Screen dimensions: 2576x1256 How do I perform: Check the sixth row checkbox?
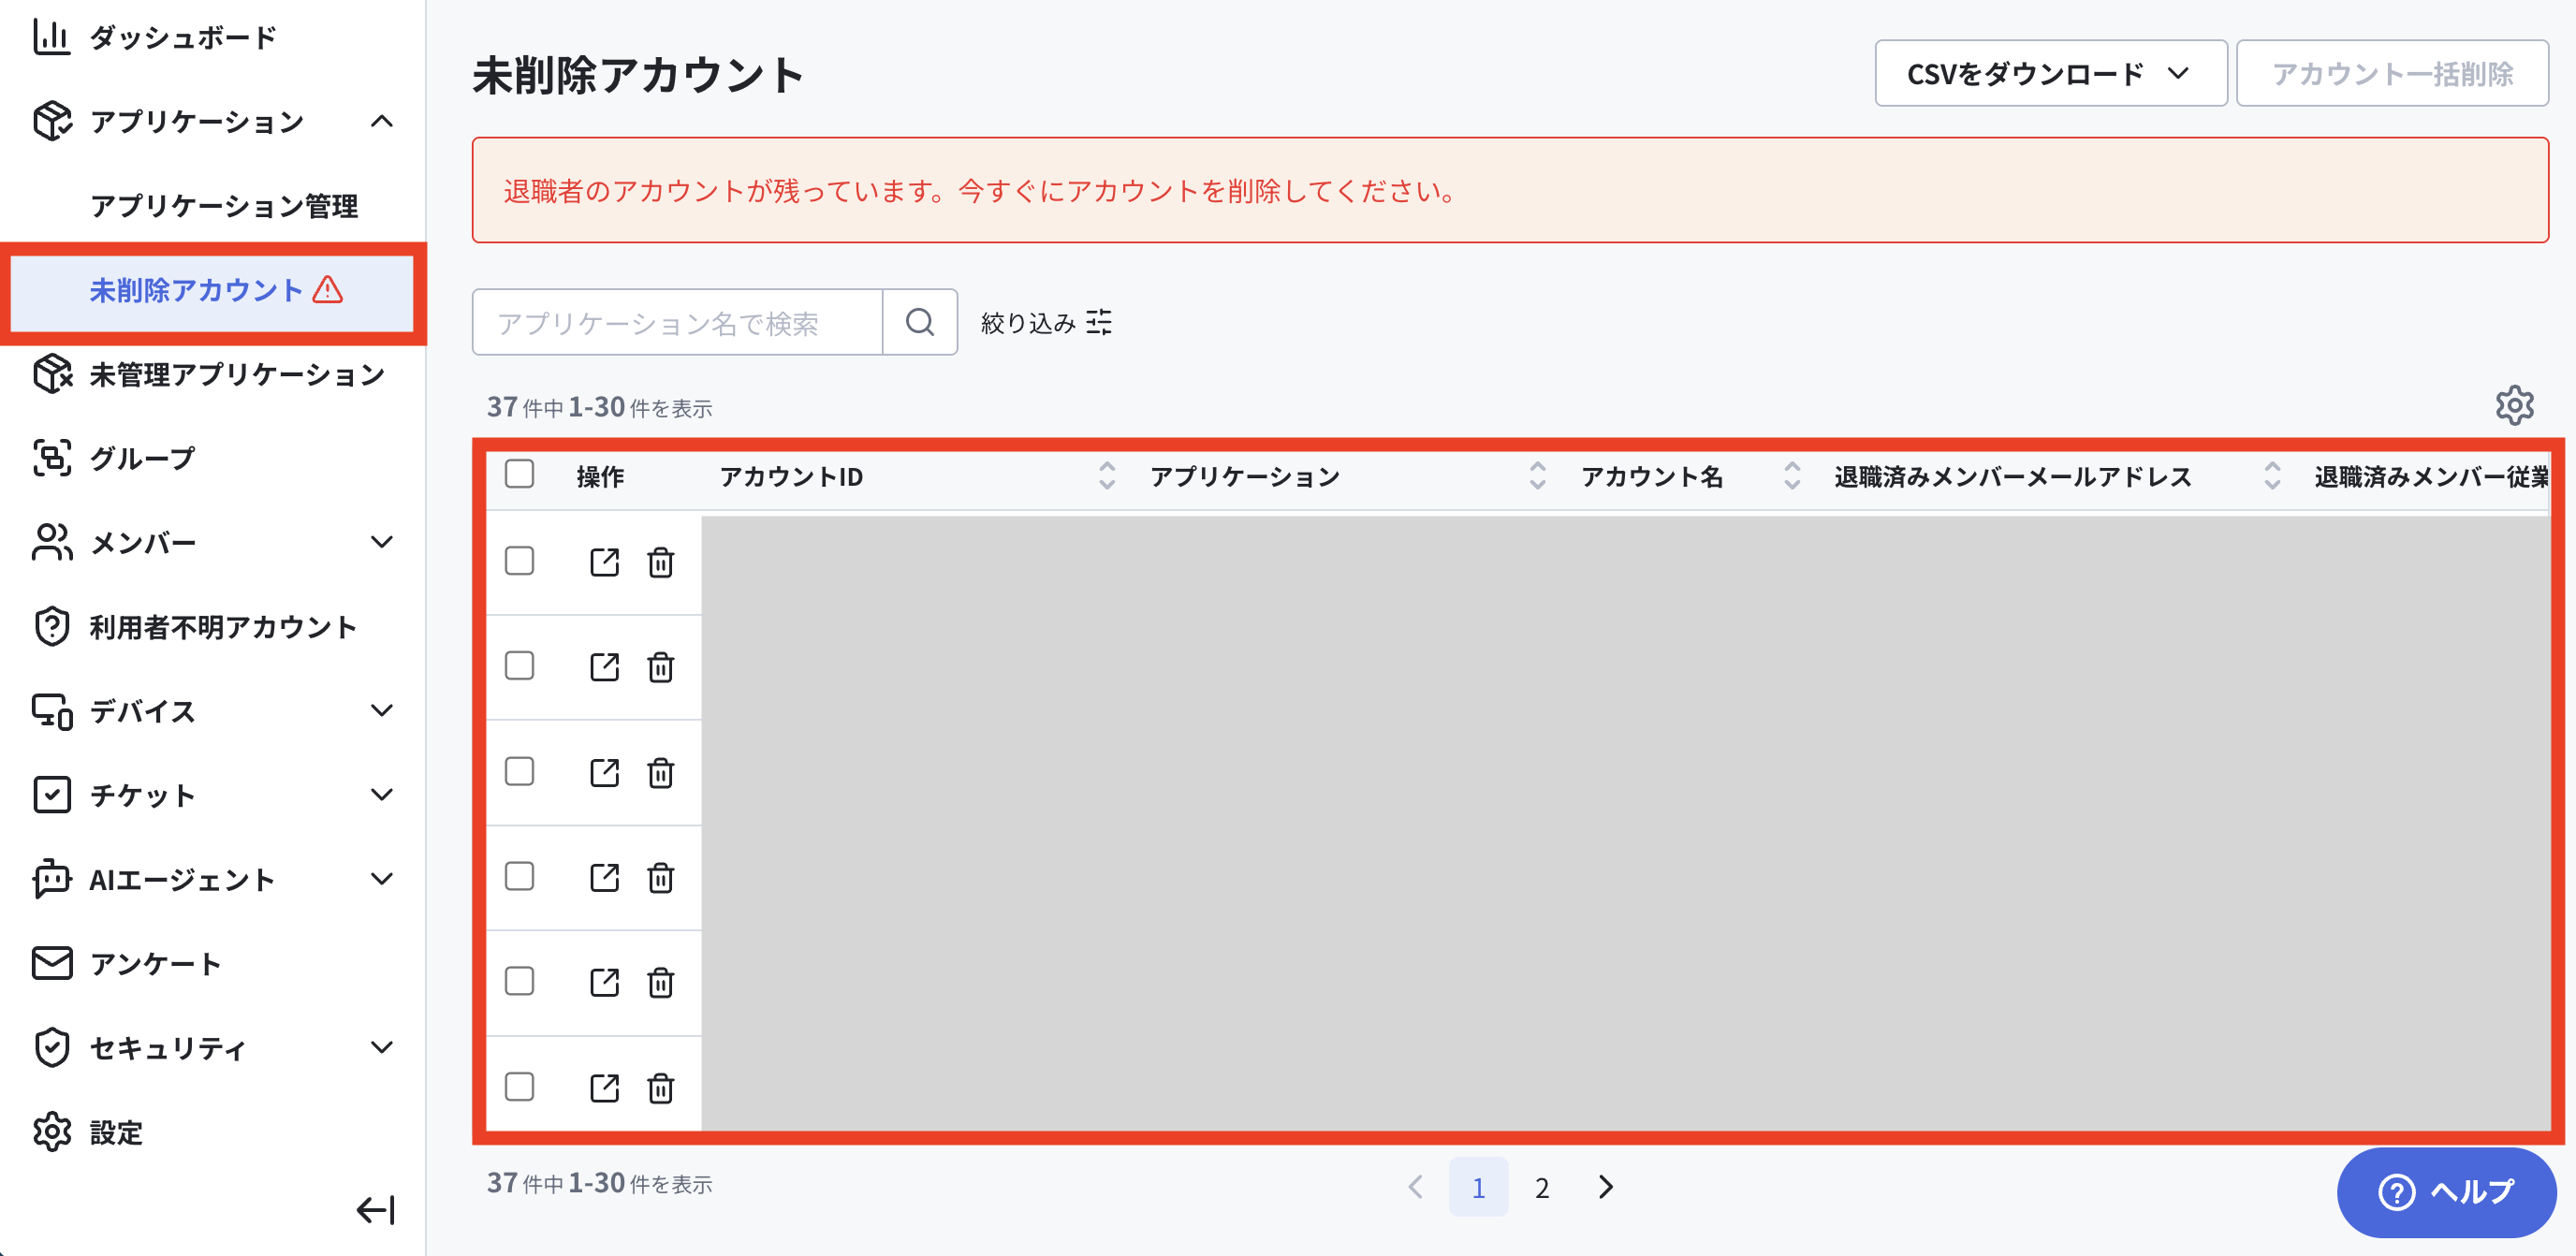(x=519, y=1086)
